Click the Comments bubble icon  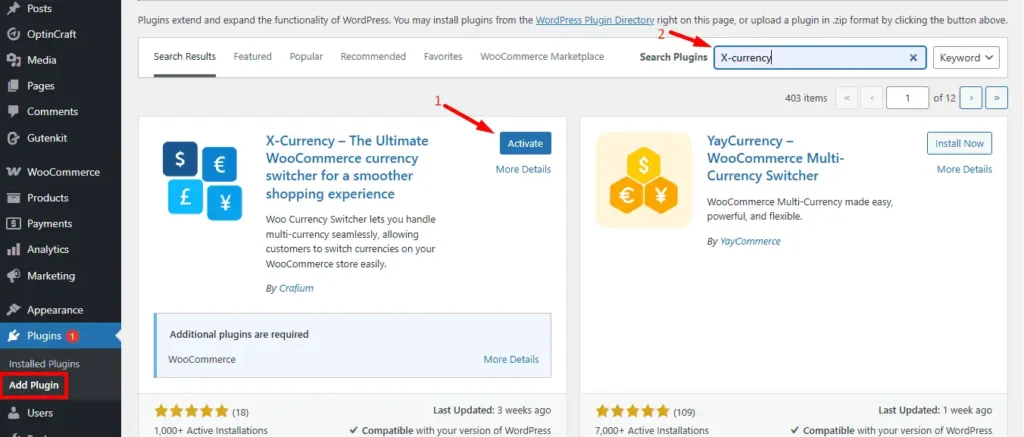coord(13,112)
